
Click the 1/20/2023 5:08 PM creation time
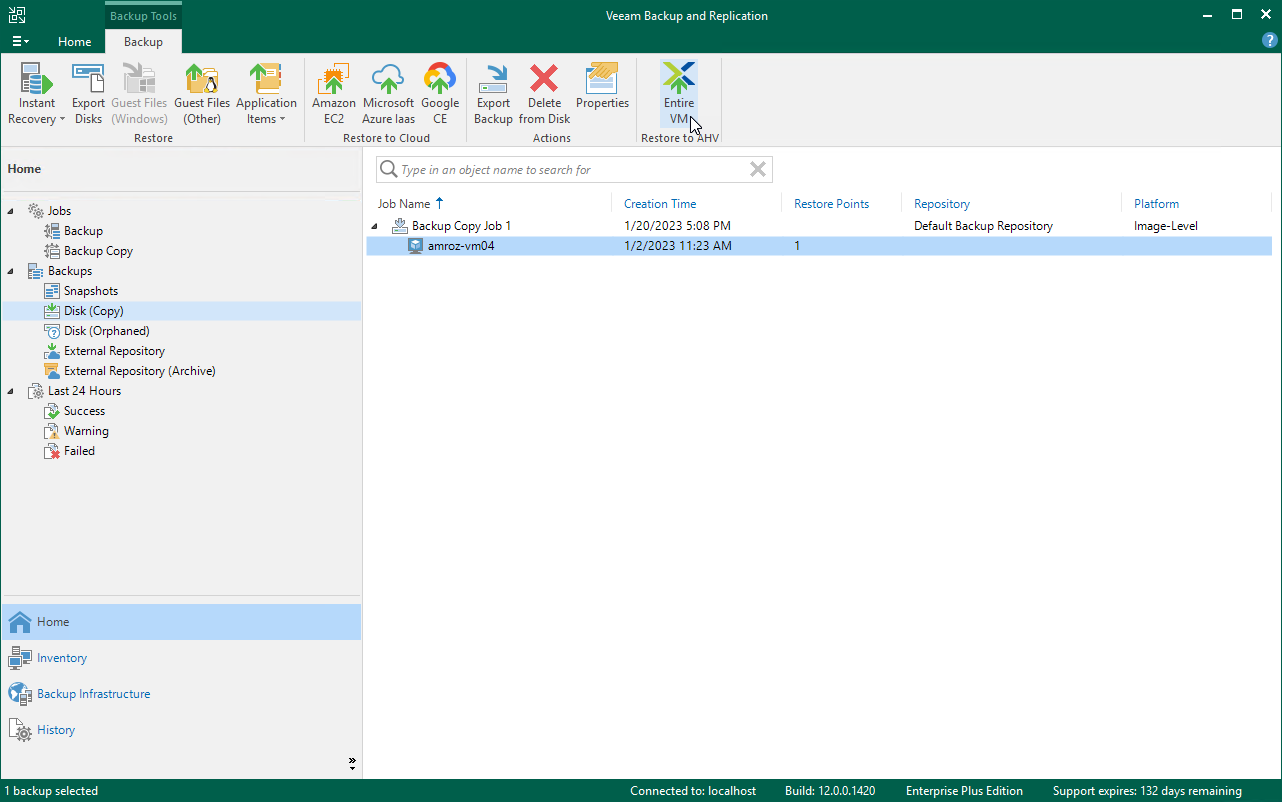[x=677, y=226]
